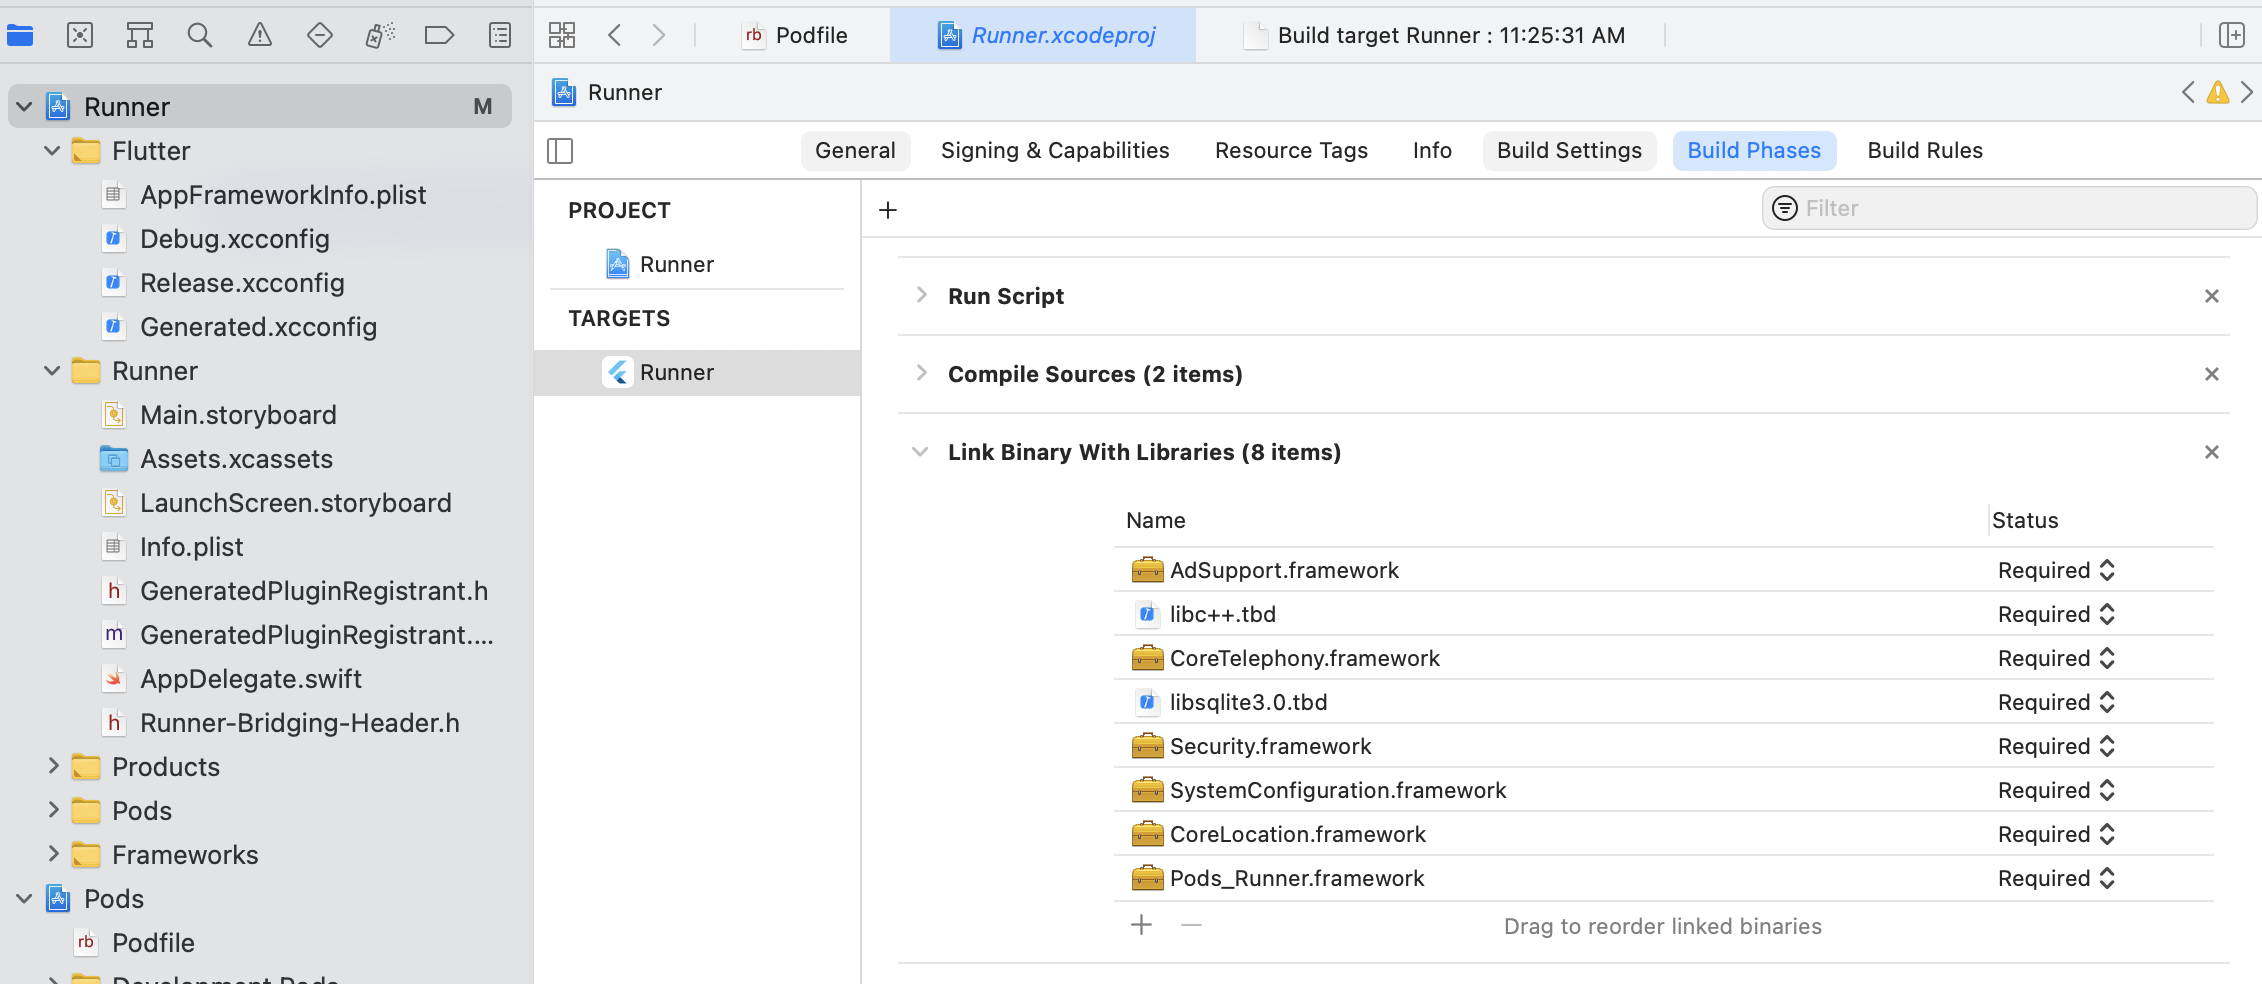Open the Podfile editor tab
The image size is (2262, 984).
click(795, 36)
